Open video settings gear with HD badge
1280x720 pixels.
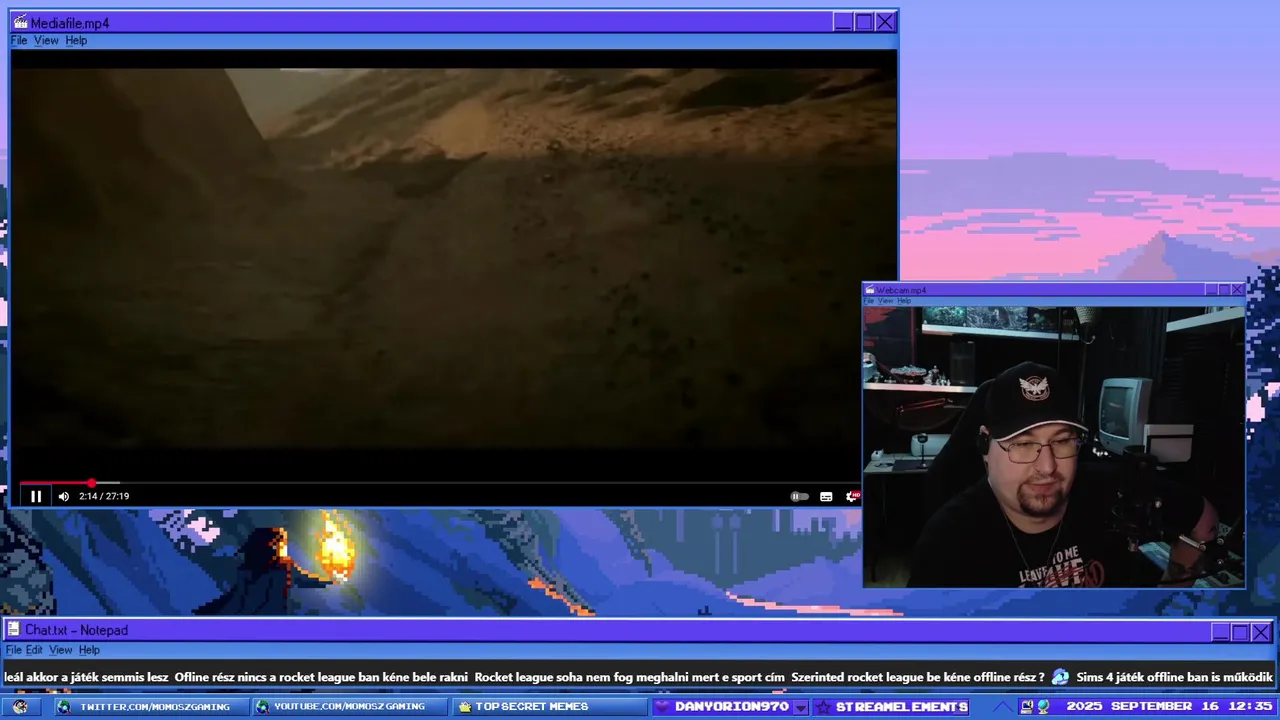pos(853,496)
